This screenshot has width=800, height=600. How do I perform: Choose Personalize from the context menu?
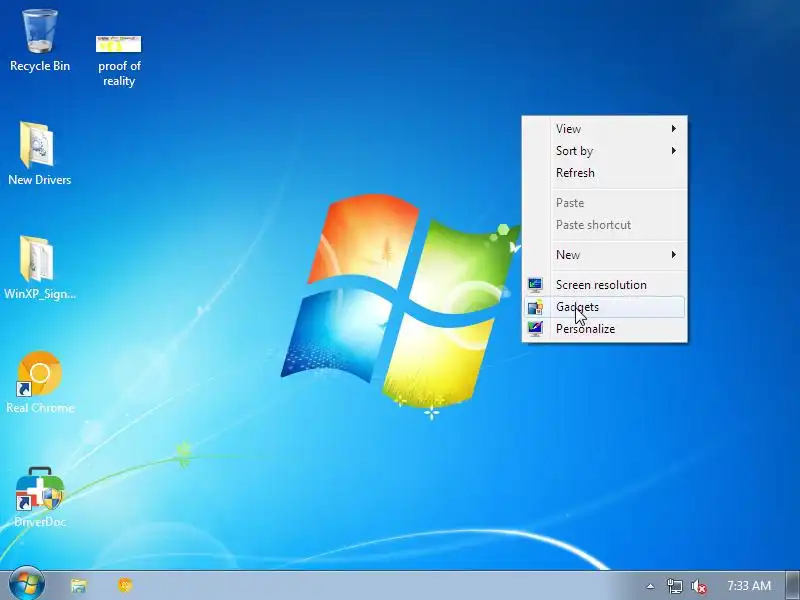(x=605, y=329)
